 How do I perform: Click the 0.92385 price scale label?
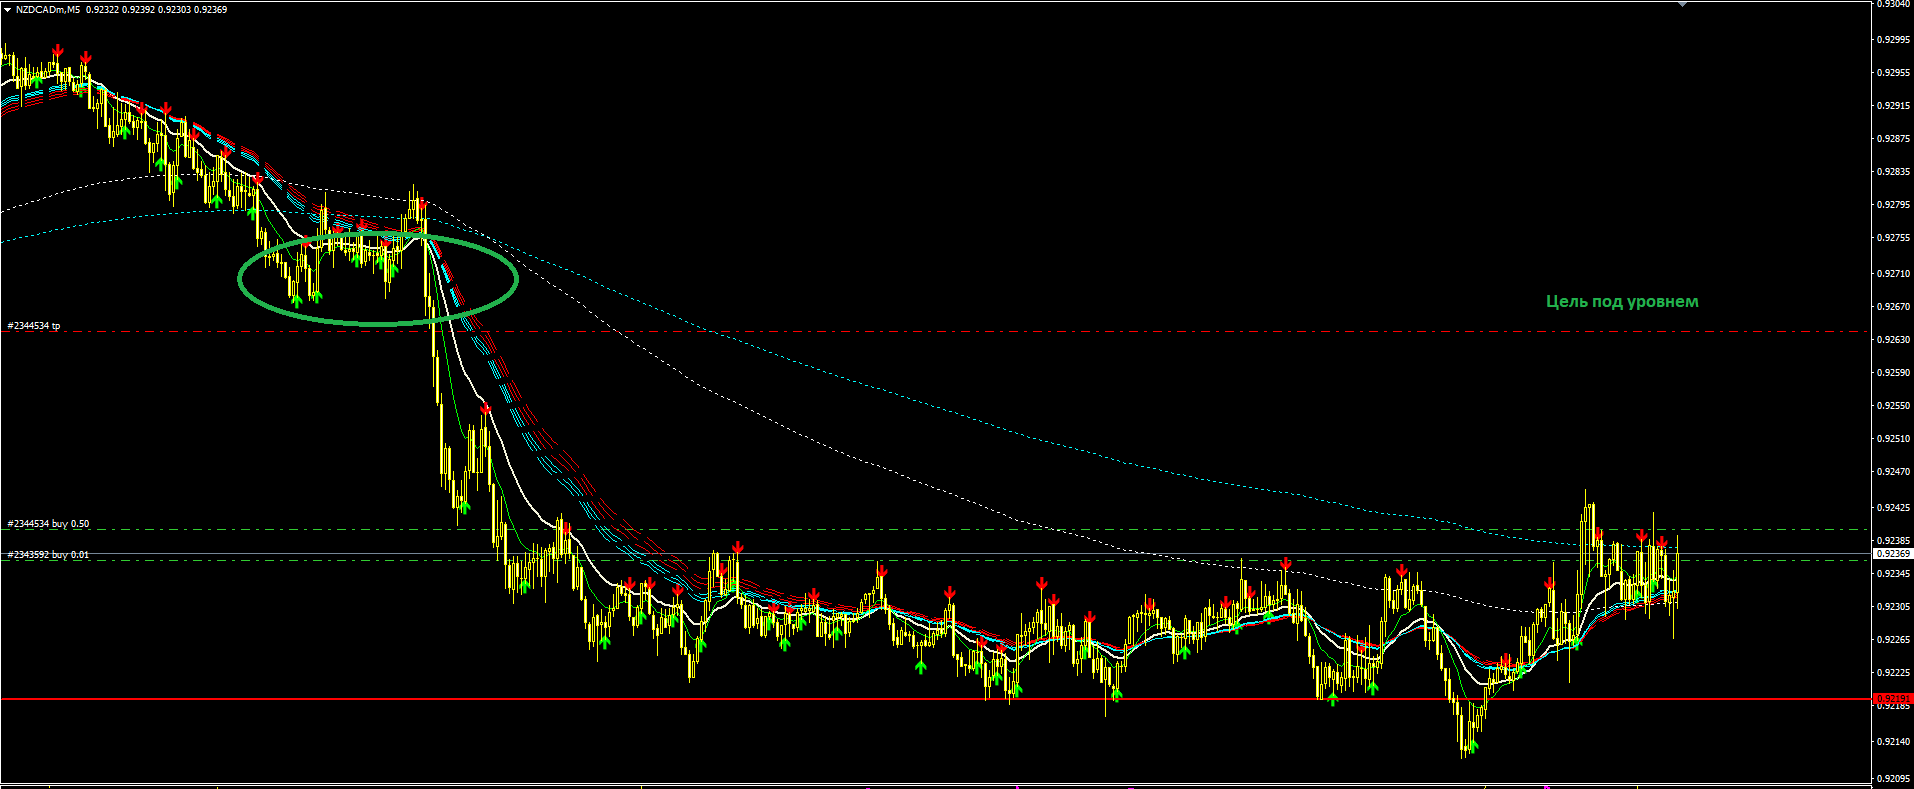[x=1892, y=541]
